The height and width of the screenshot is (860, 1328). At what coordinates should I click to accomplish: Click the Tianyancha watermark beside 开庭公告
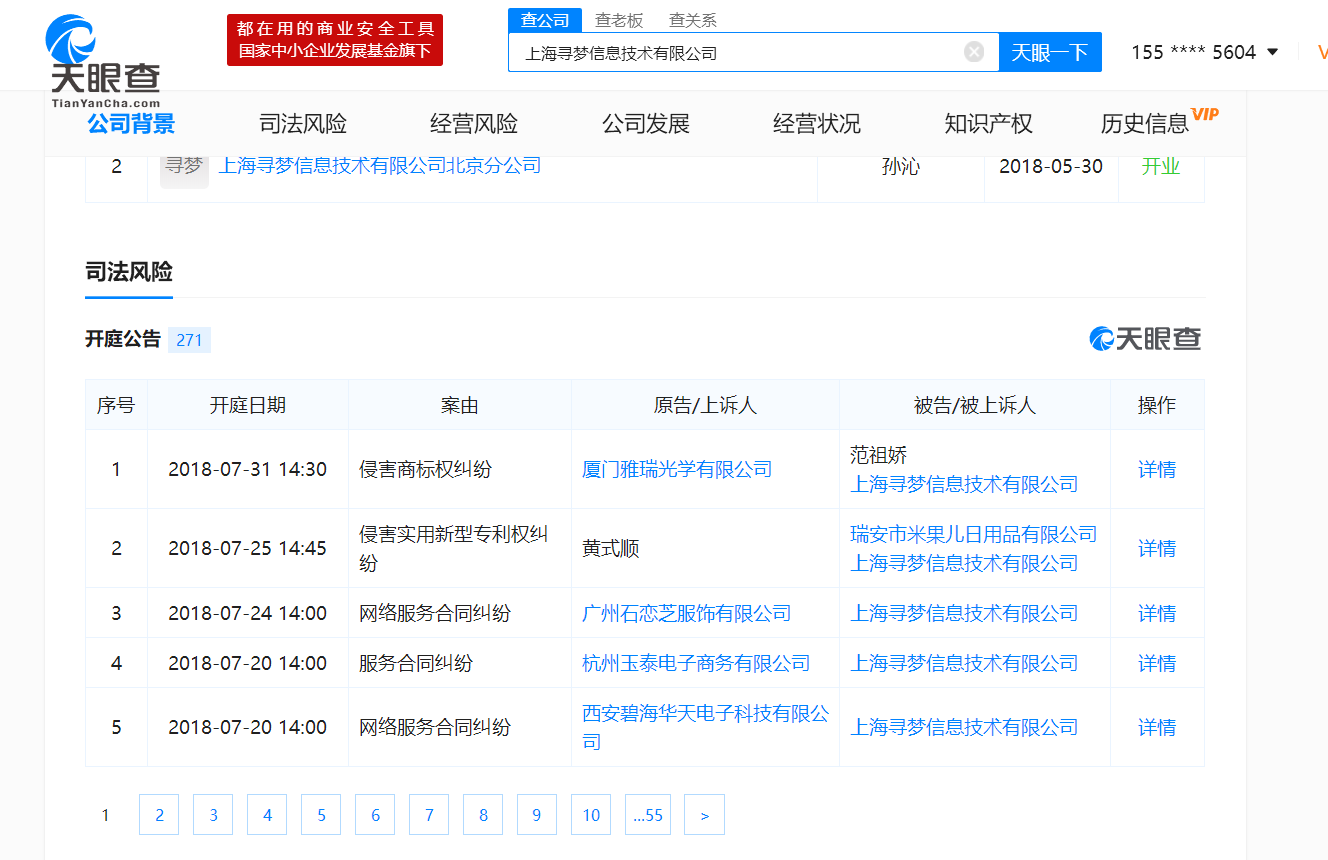click(1147, 339)
